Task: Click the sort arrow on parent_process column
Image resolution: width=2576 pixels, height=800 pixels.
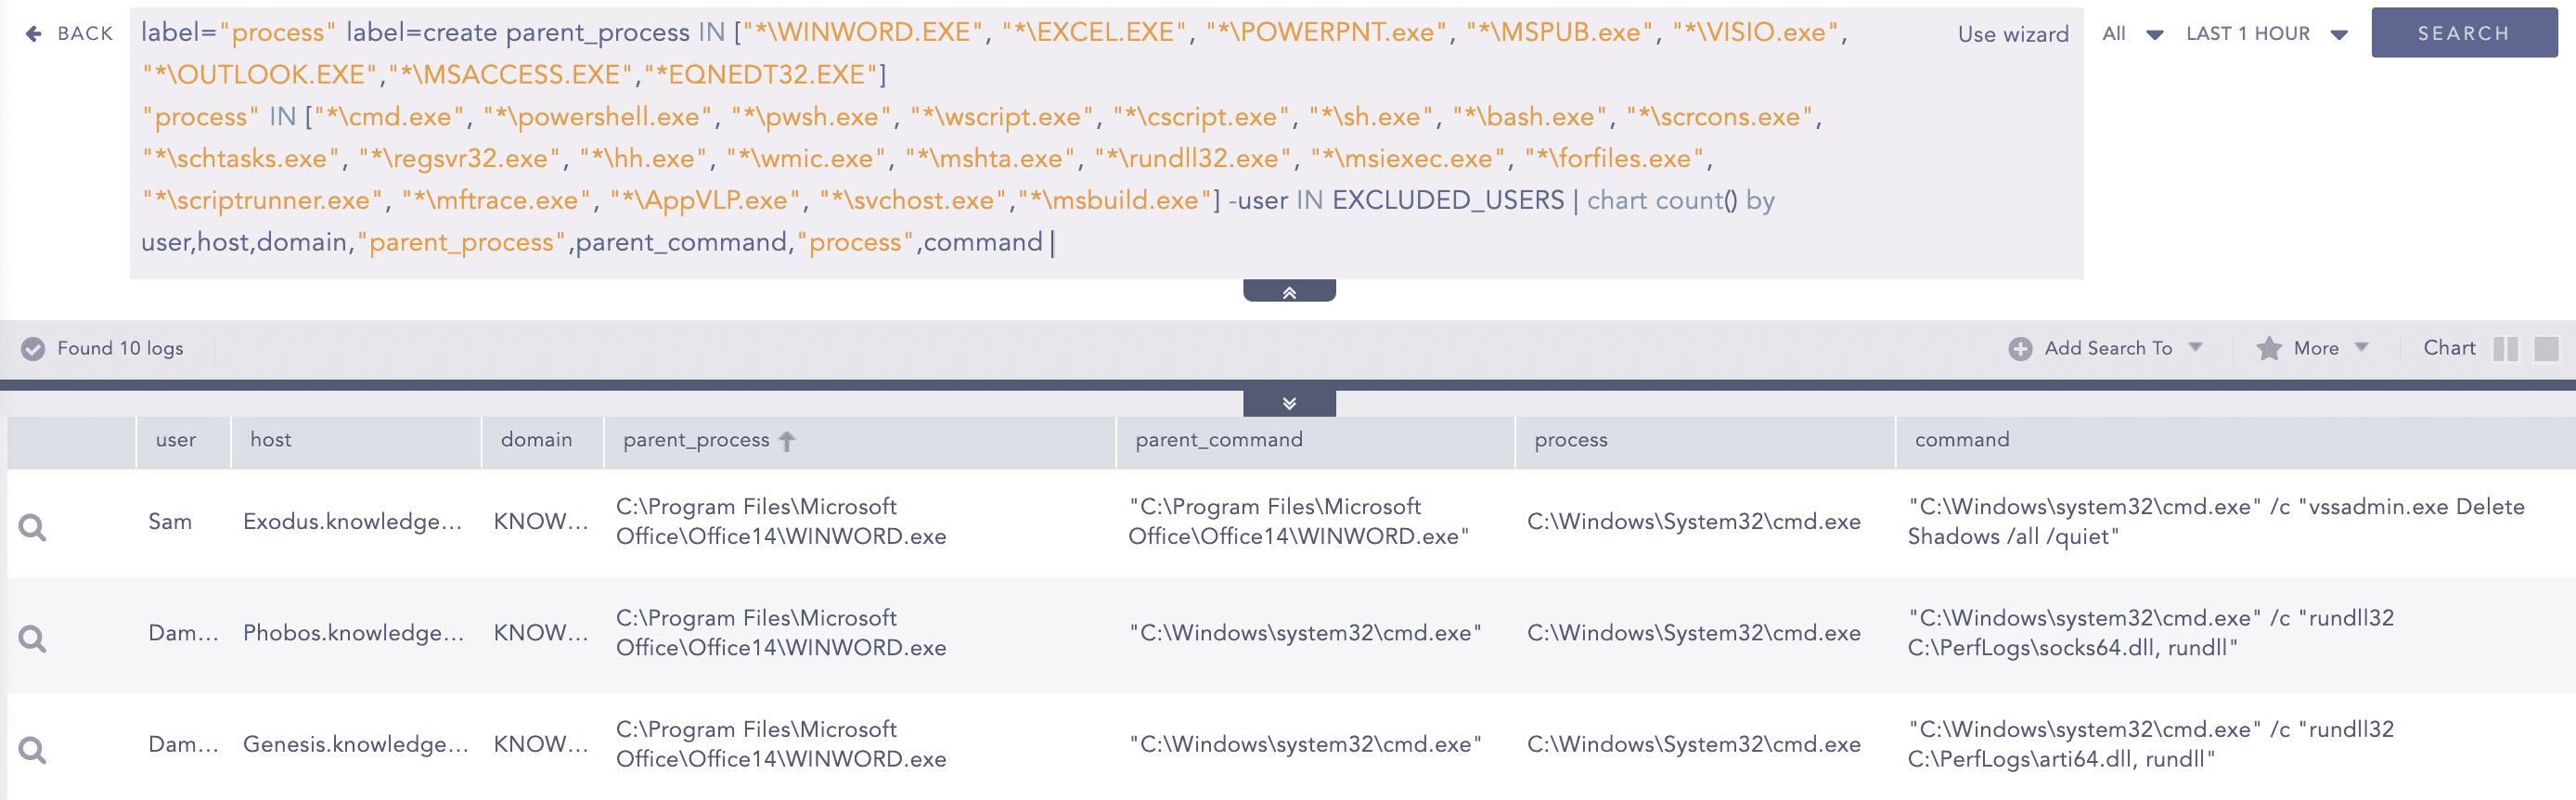Action: 787,441
